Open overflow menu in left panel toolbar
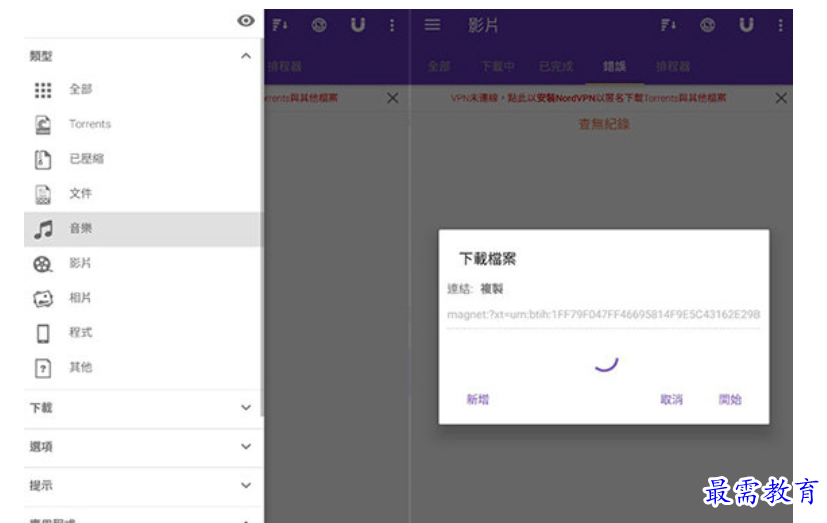The image size is (827, 523). point(392,25)
